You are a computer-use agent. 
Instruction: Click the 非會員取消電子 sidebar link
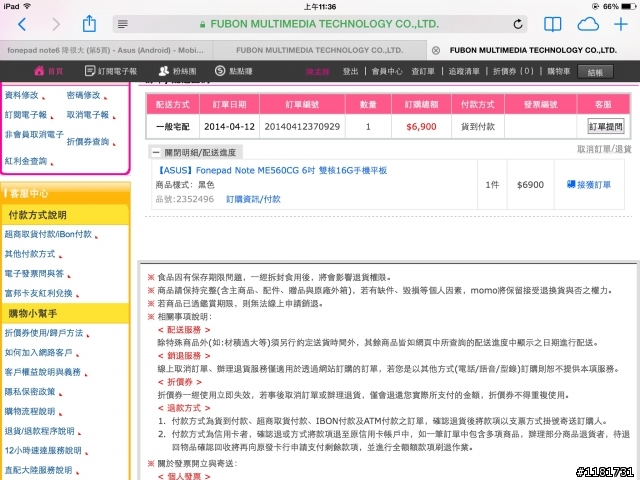click(34, 135)
